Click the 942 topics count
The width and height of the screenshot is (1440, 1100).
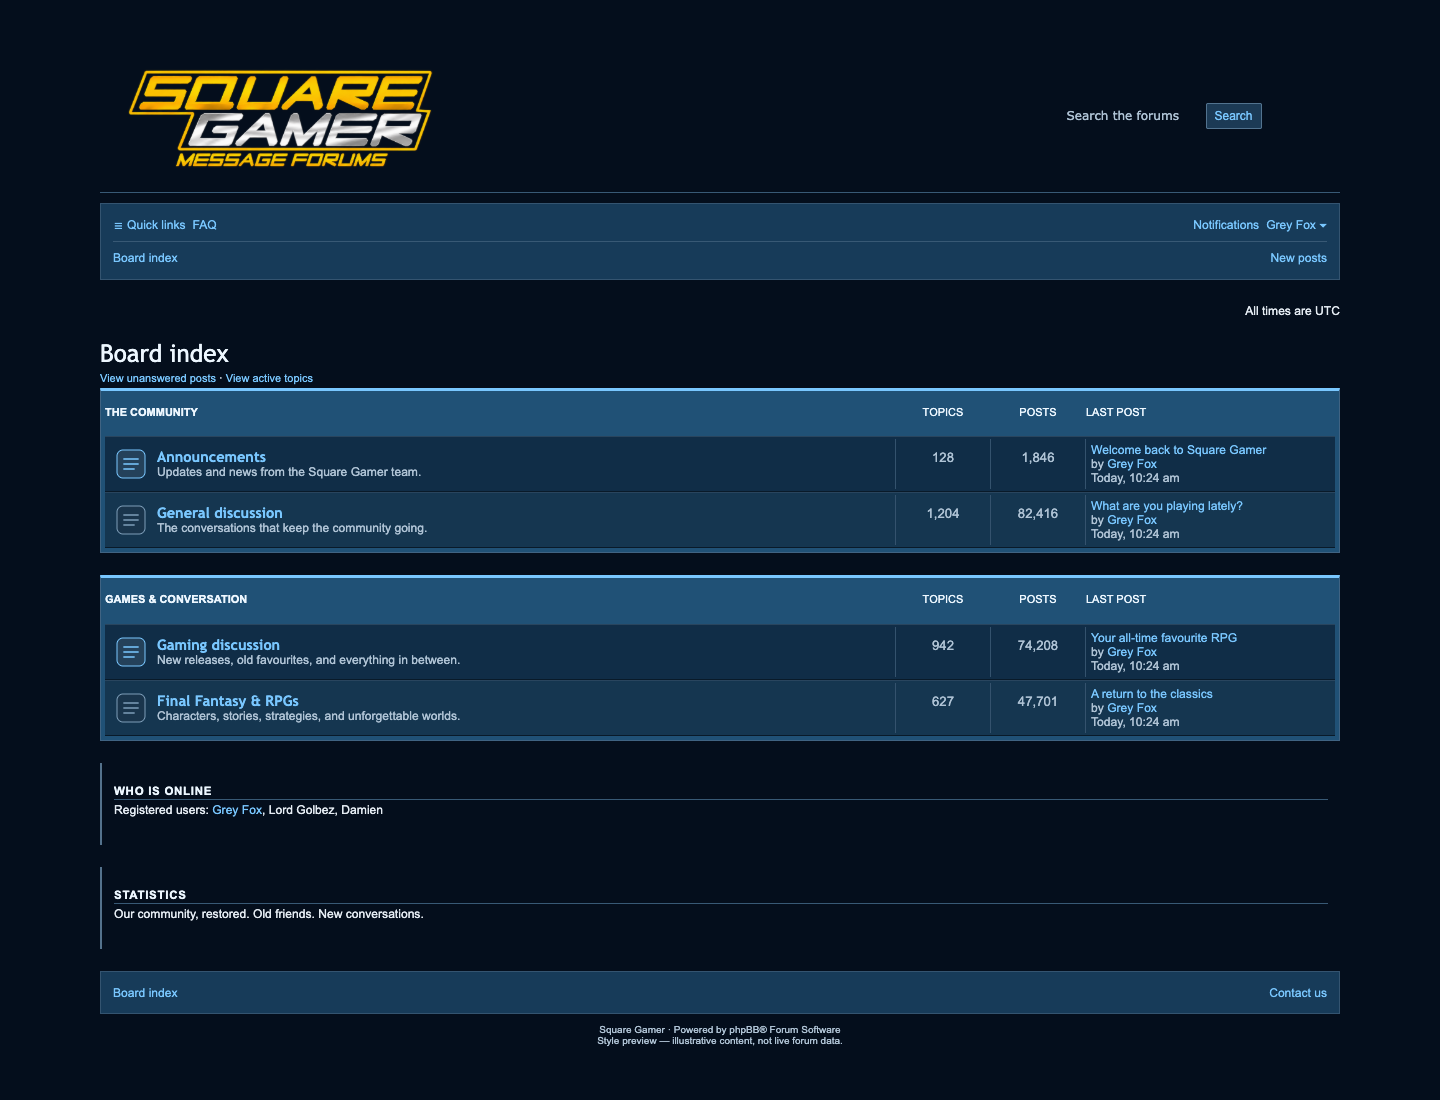click(x=942, y=646)
